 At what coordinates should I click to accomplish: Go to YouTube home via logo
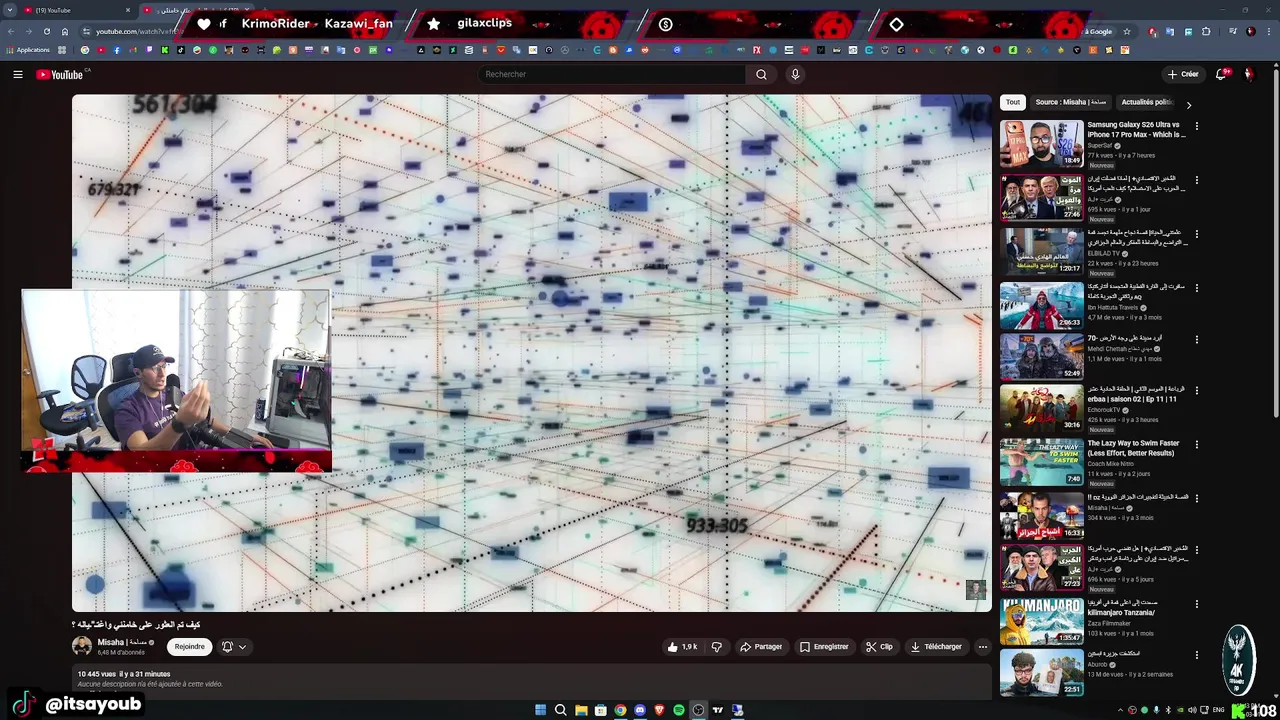click(x=60, y=74)
